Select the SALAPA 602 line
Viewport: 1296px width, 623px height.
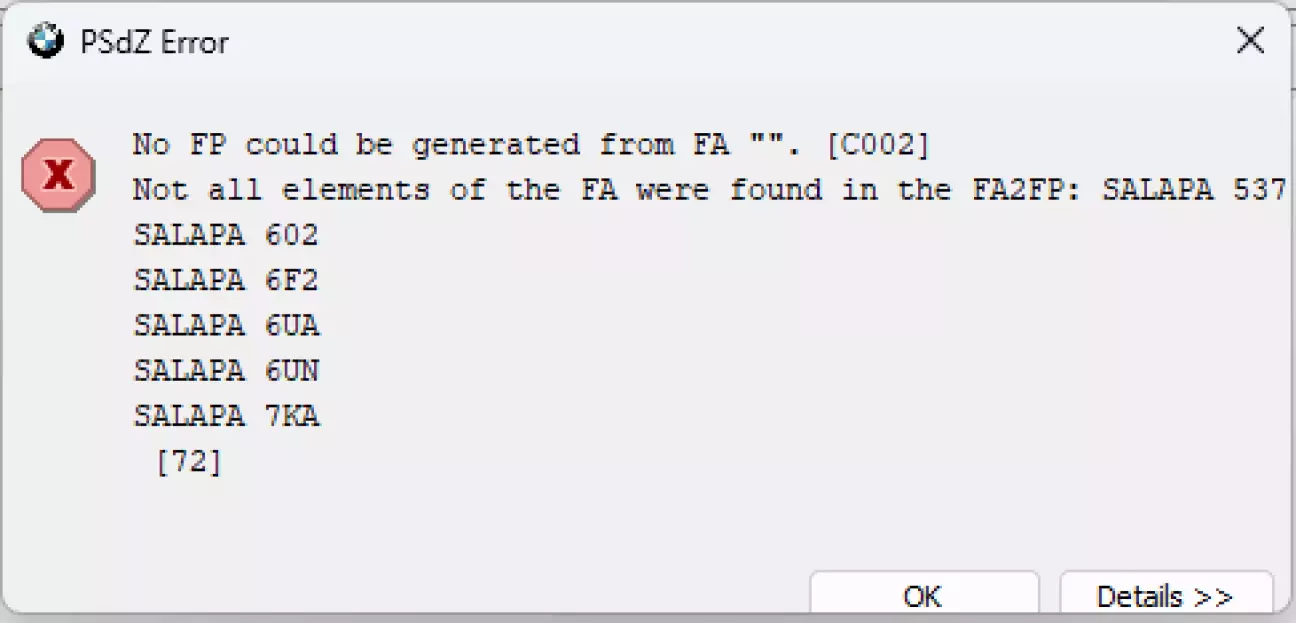(x=226, y=235)
